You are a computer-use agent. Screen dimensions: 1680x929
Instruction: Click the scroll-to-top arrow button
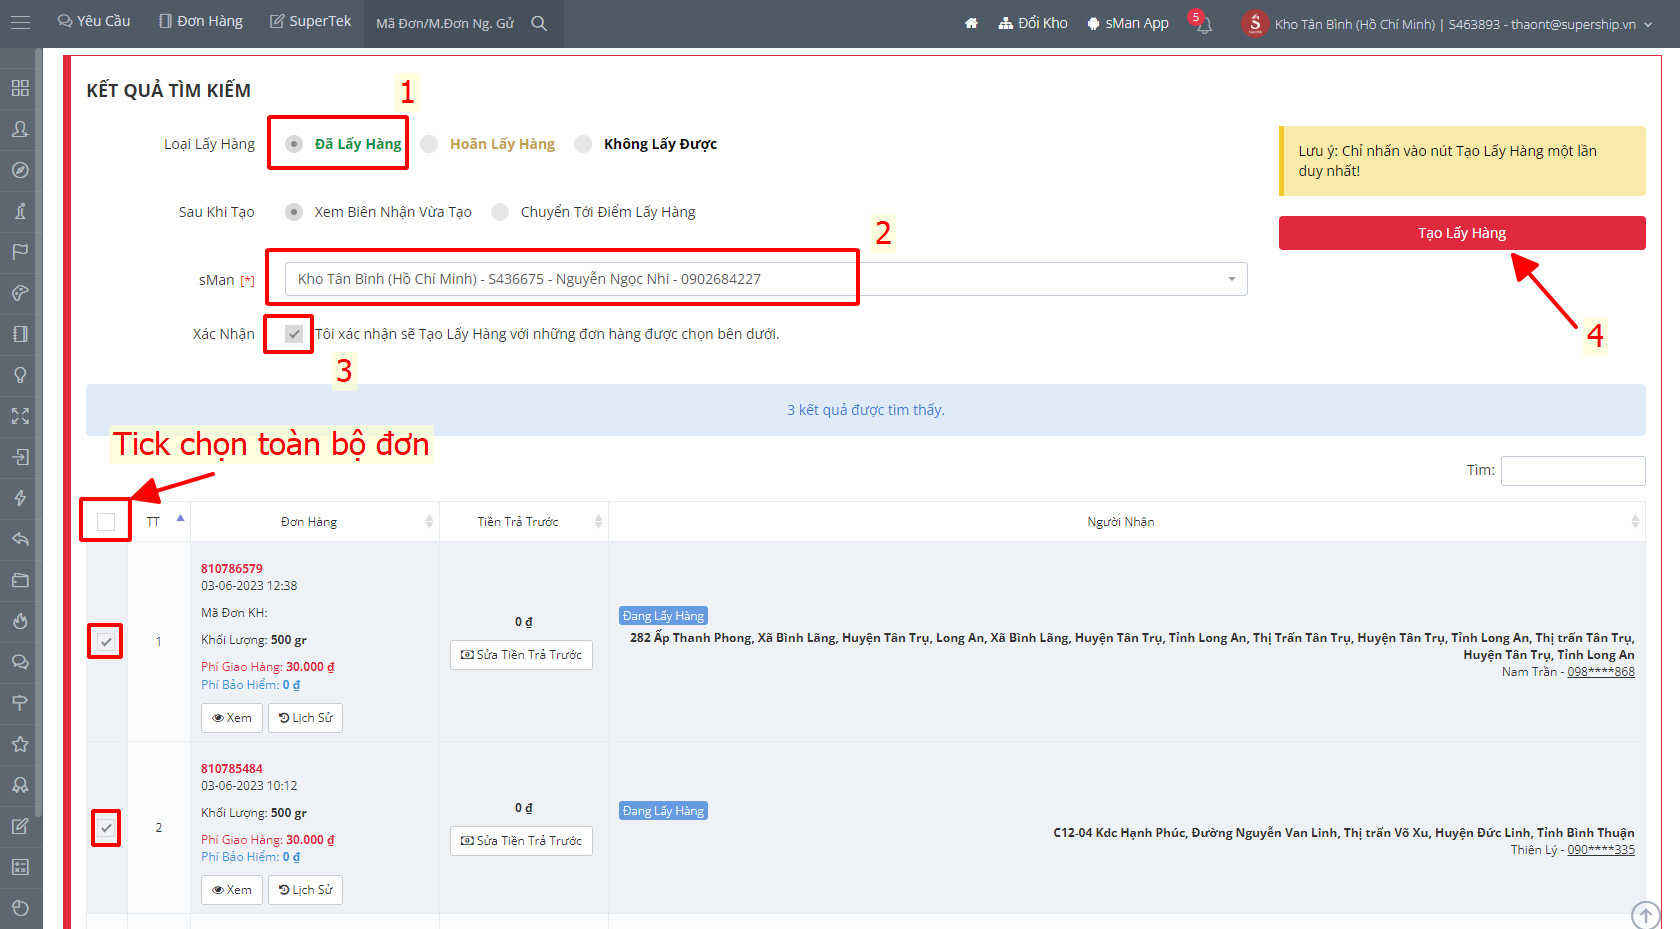1645,915
